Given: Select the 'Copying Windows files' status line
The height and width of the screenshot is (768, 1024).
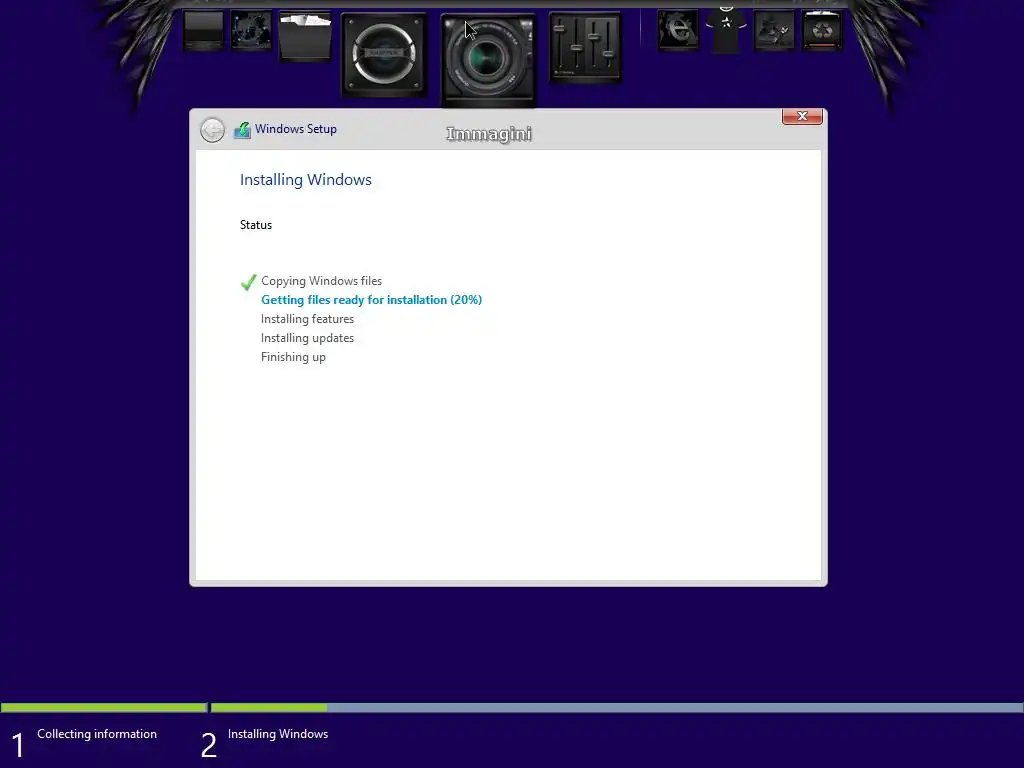Looking at the screenshot, I should pos(321,281).
